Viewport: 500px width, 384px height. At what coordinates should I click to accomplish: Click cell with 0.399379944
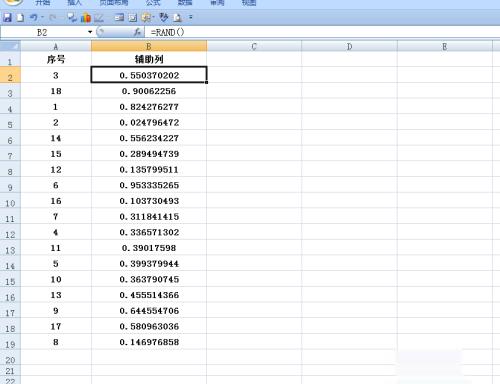[x=149, y=264]
